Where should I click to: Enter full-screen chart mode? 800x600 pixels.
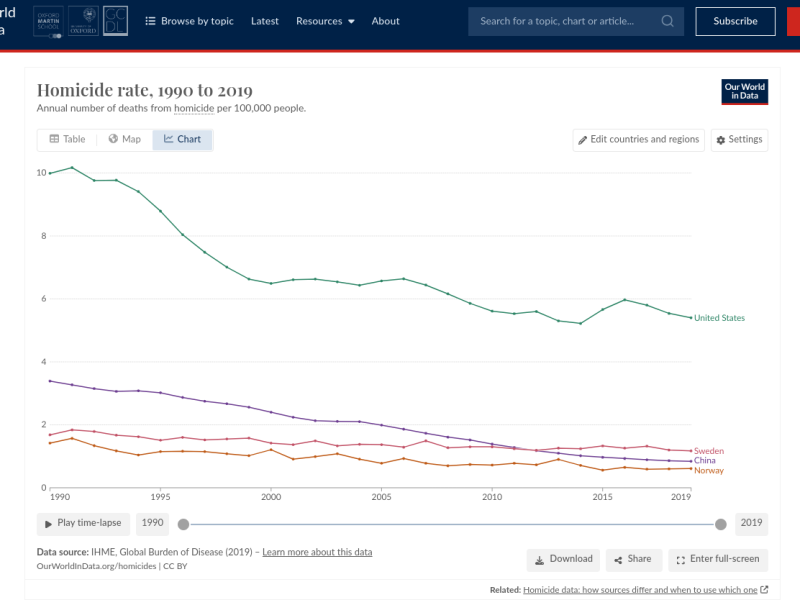tap(718, 559)
